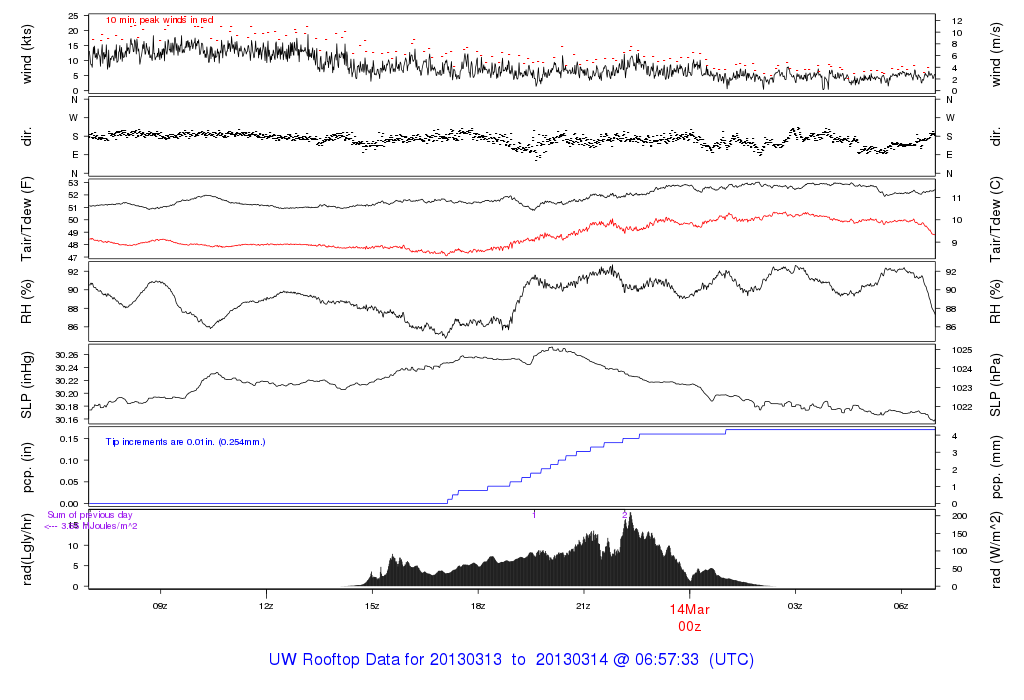Click the "SLP (hPa)" axis label
Screen dimensions: 1024x700
tap(996, 385)
